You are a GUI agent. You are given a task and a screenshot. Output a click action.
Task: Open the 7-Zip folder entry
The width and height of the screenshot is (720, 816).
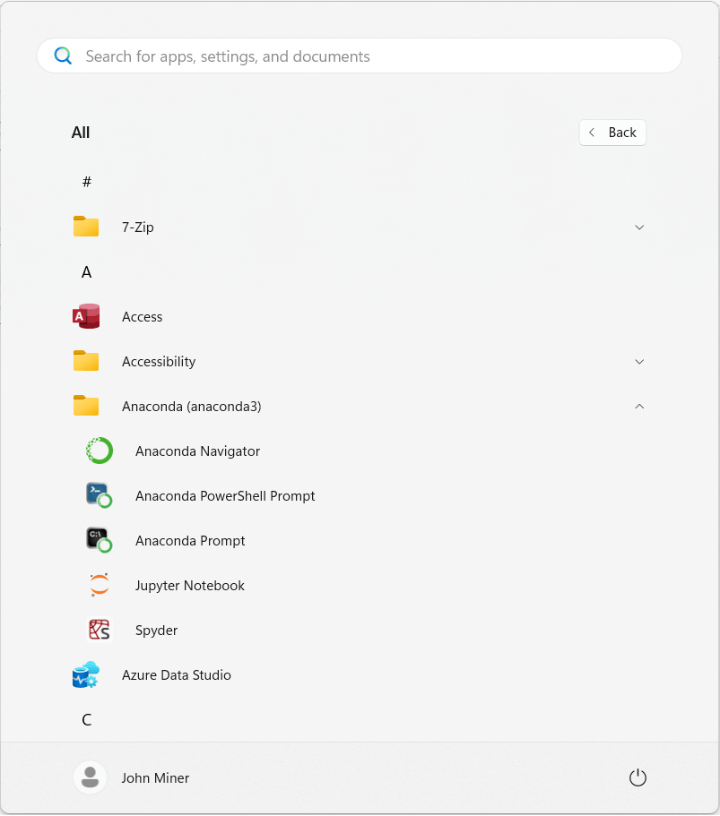[138, 227]
